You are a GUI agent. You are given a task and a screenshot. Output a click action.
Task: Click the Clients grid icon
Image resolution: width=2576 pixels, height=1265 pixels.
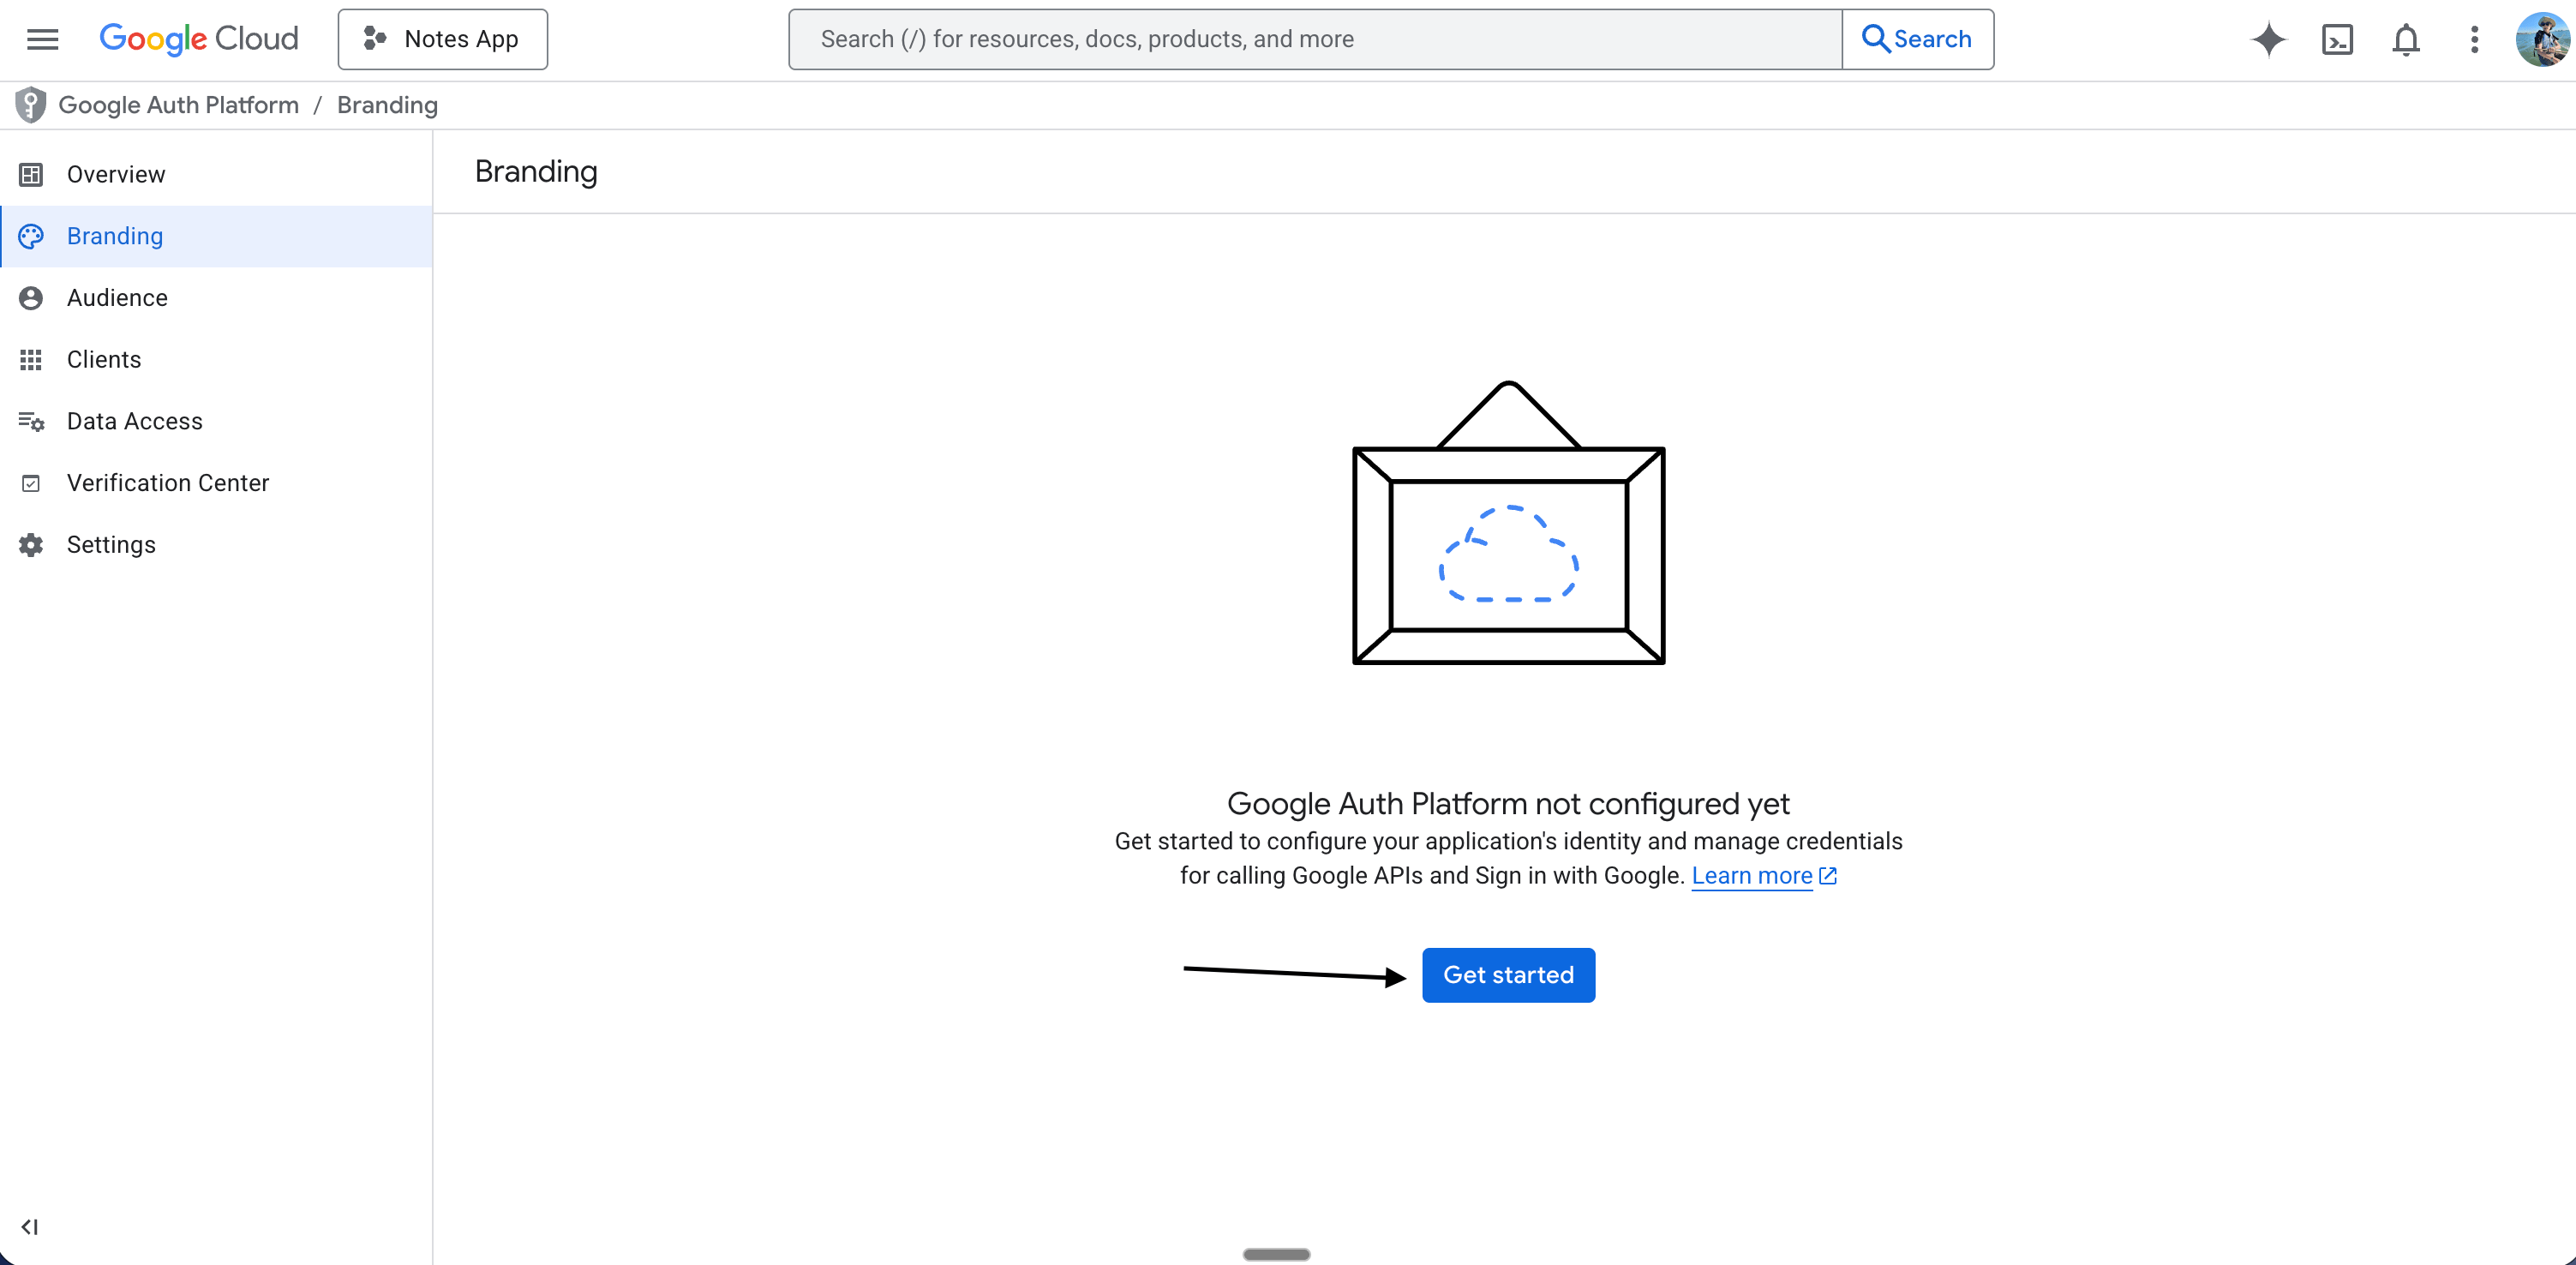click(x=31, y=360)
